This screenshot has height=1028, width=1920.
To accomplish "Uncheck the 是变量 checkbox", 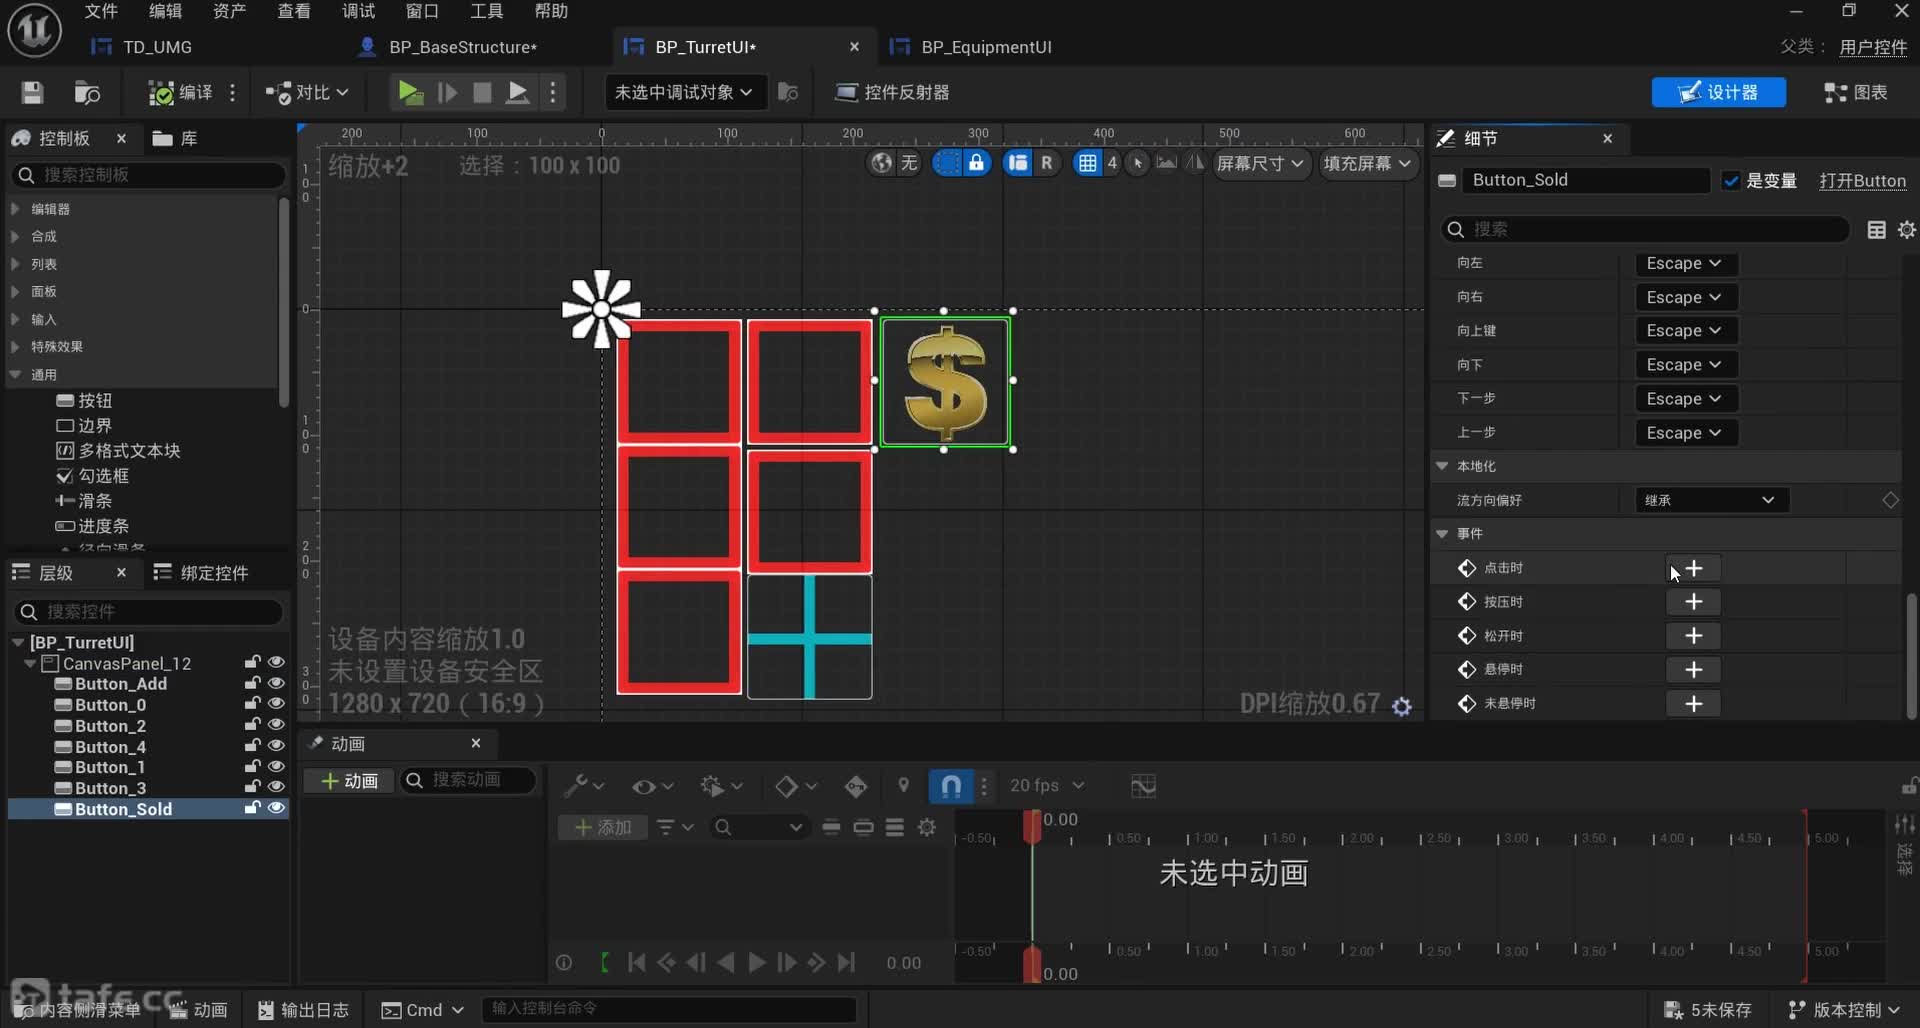I will click(1731, 181).
